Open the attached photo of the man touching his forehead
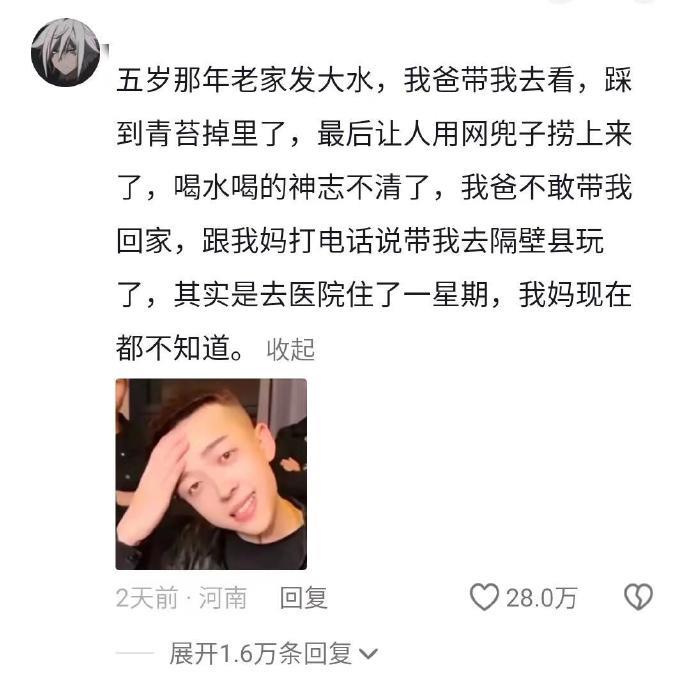Image resolution: width=690 pixels, height=688 pixels. tap(211, 474)
